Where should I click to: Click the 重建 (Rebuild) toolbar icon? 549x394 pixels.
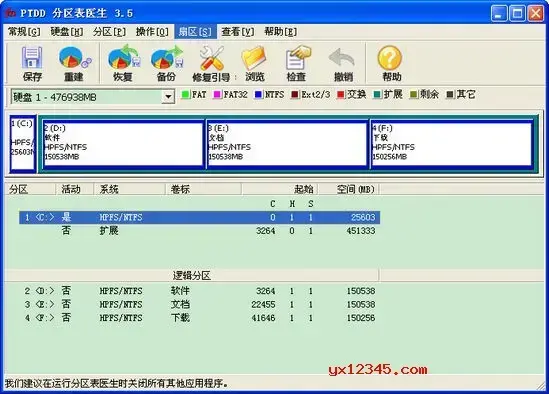(x=74, y=64)
